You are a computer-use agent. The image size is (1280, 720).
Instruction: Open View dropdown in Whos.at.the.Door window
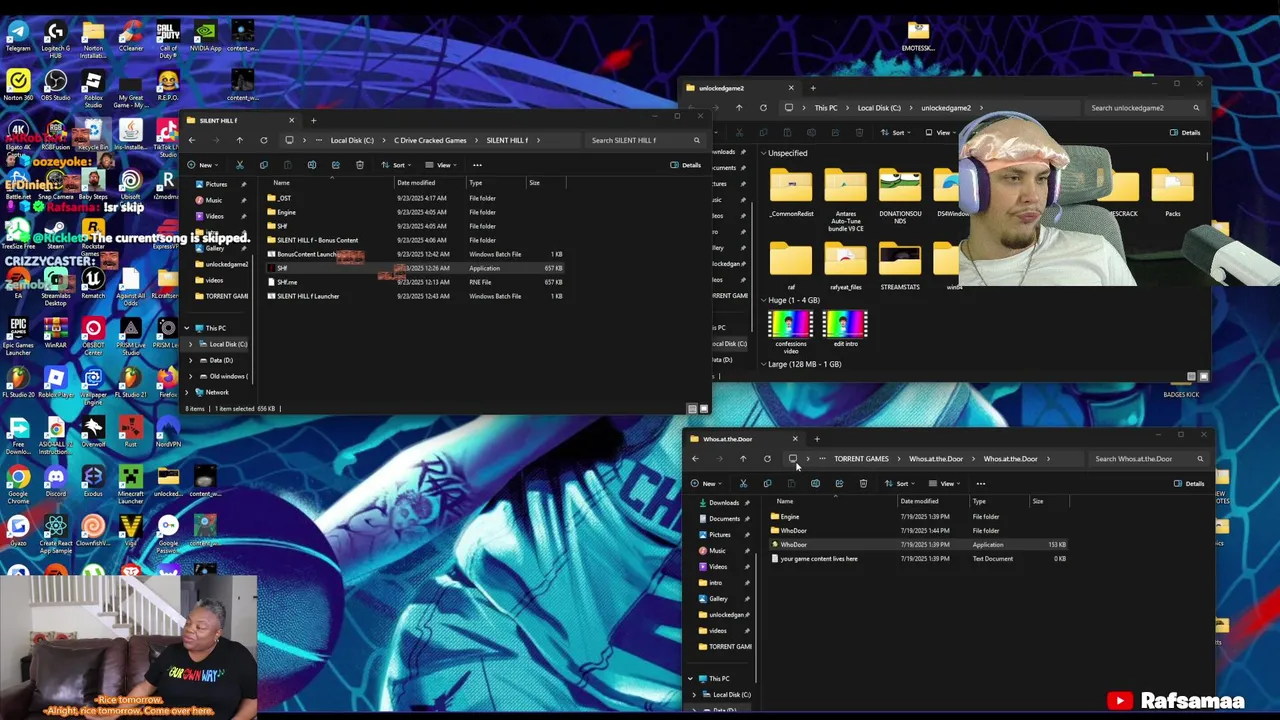tap(943, 484)
